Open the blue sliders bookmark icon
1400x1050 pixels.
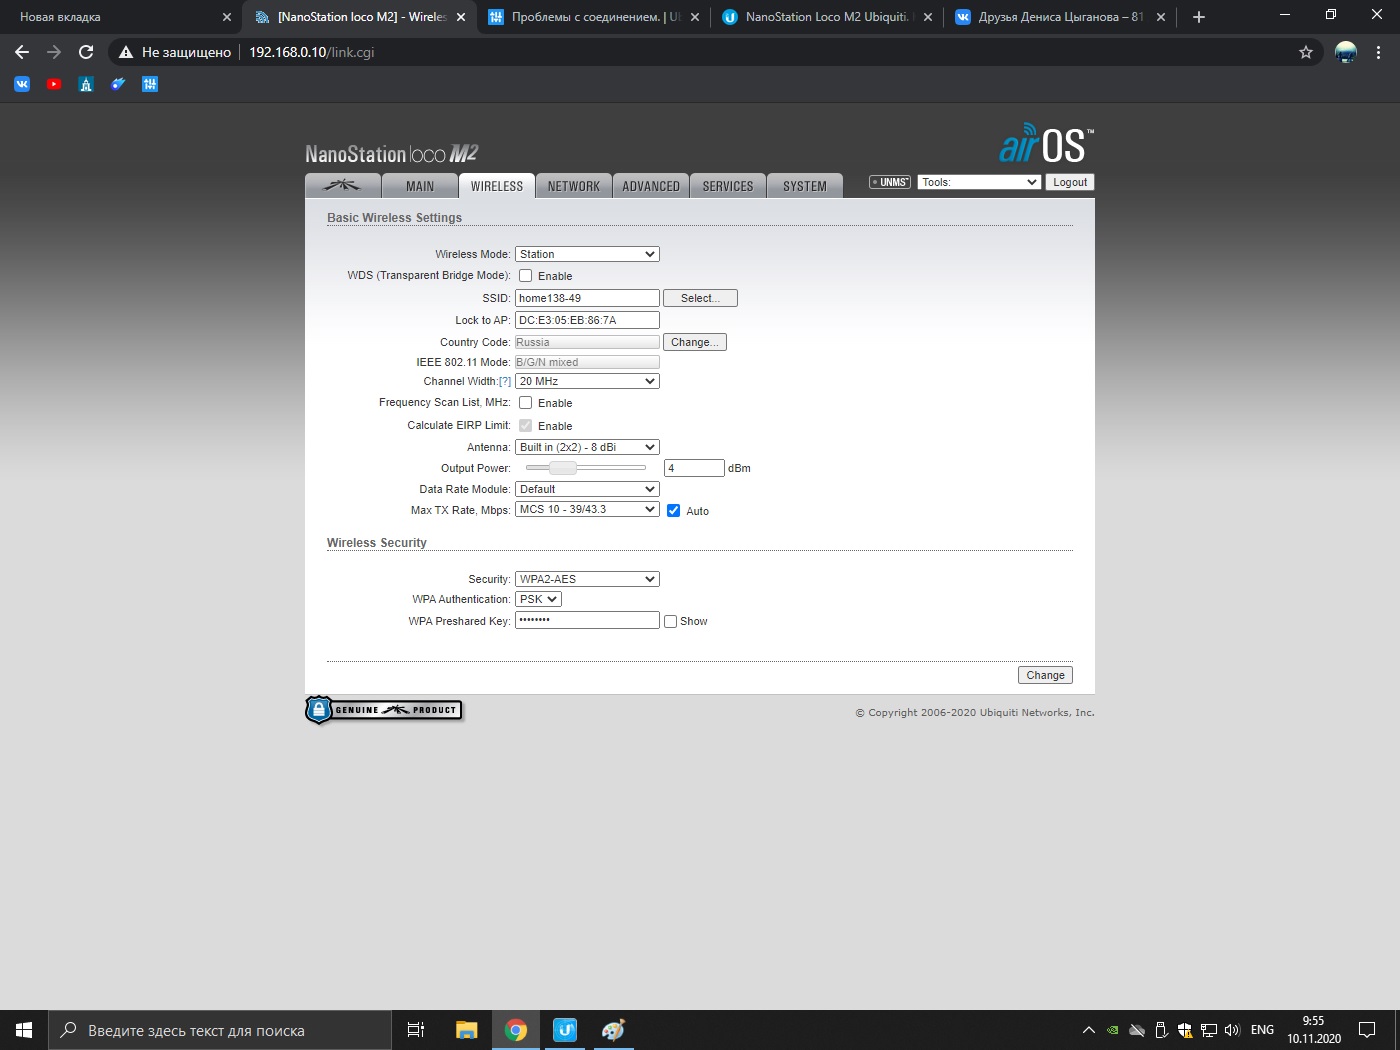click(x=150, y=84)
